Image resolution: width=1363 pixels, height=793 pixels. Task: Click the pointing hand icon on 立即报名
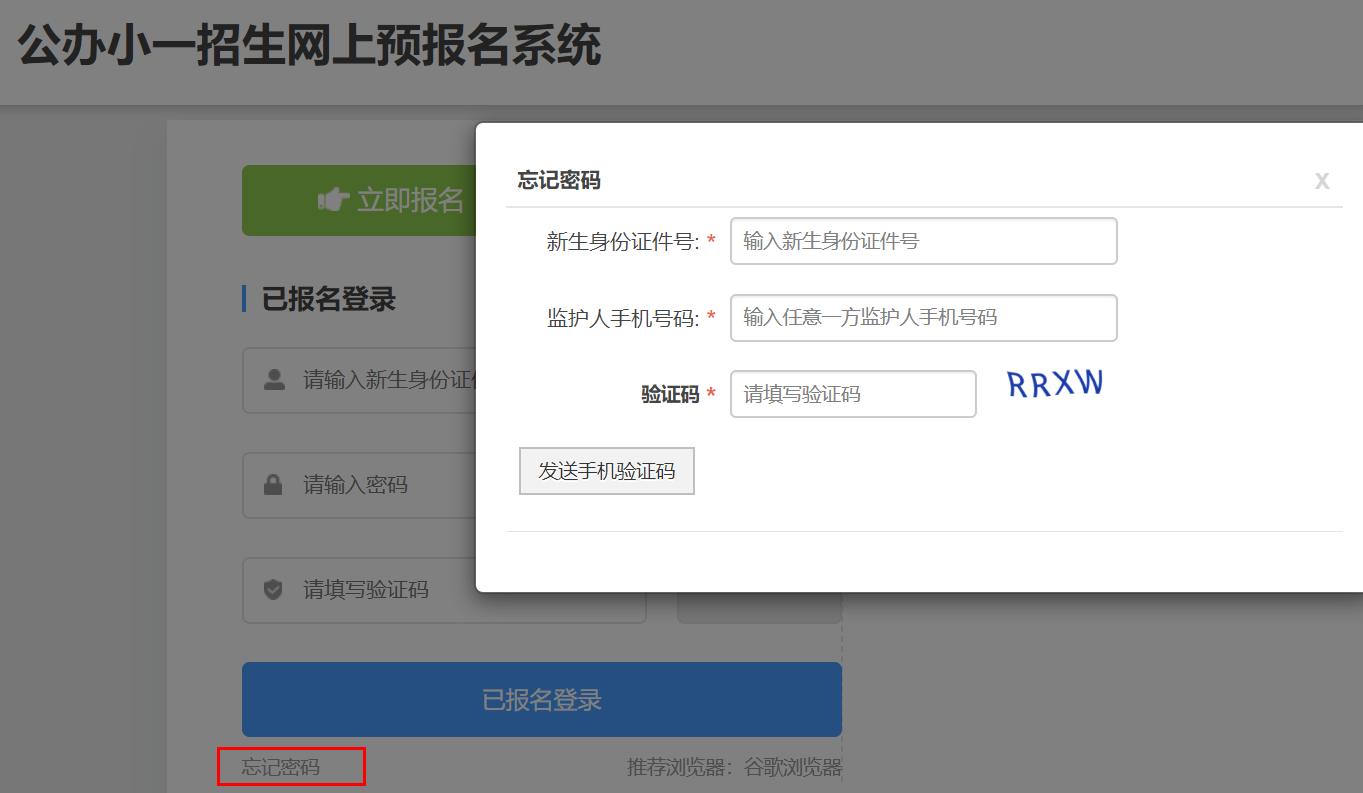tap(332, 200)
